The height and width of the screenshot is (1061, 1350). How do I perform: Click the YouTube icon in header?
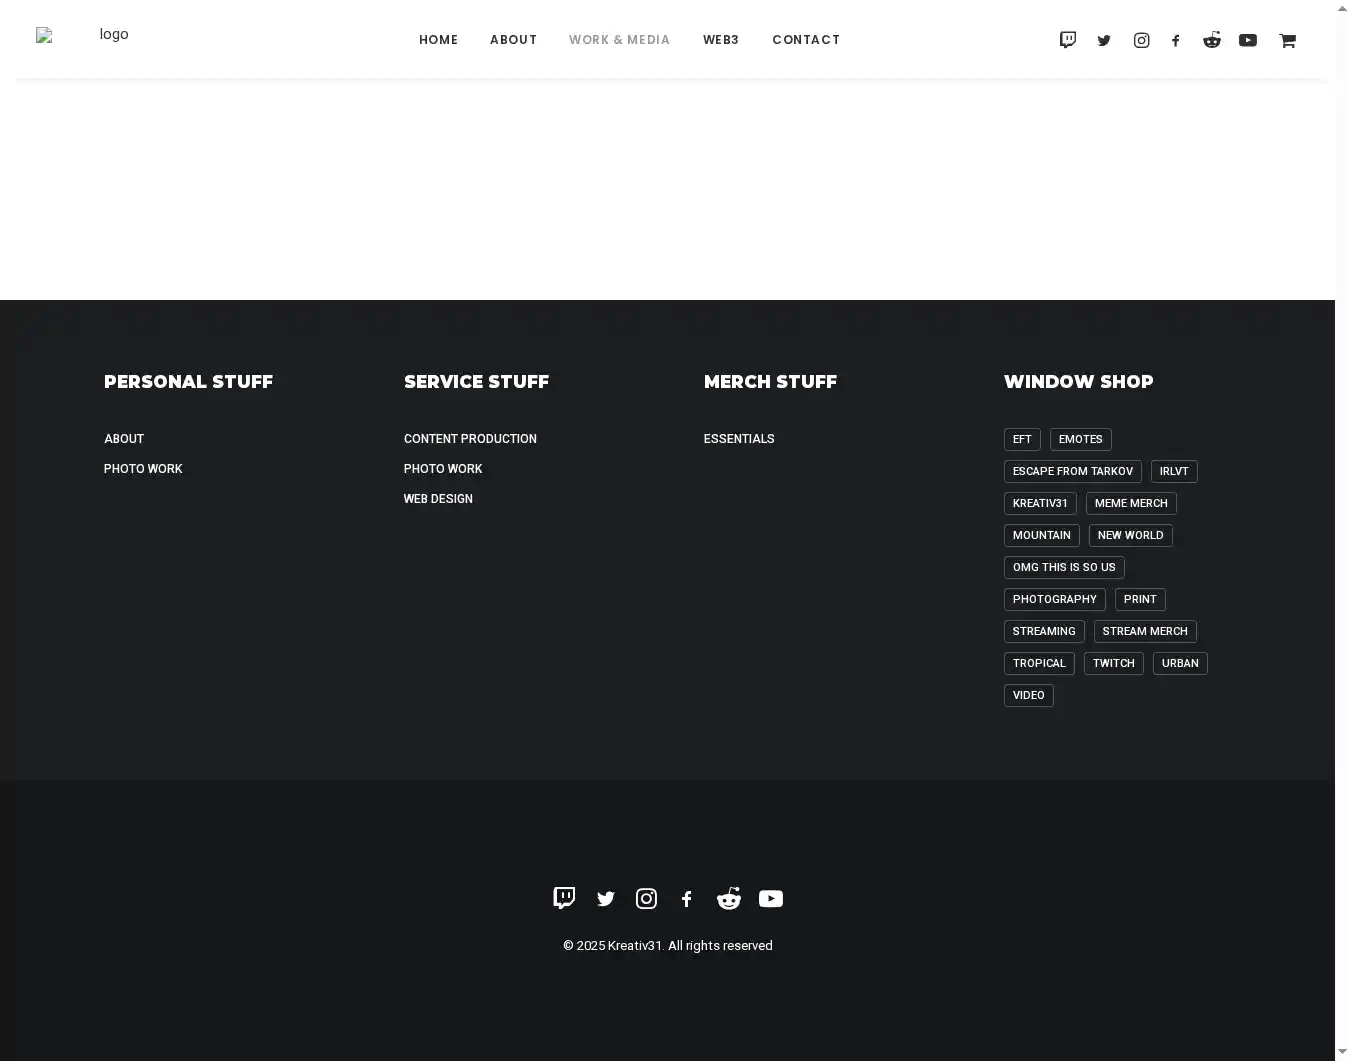1248,41
